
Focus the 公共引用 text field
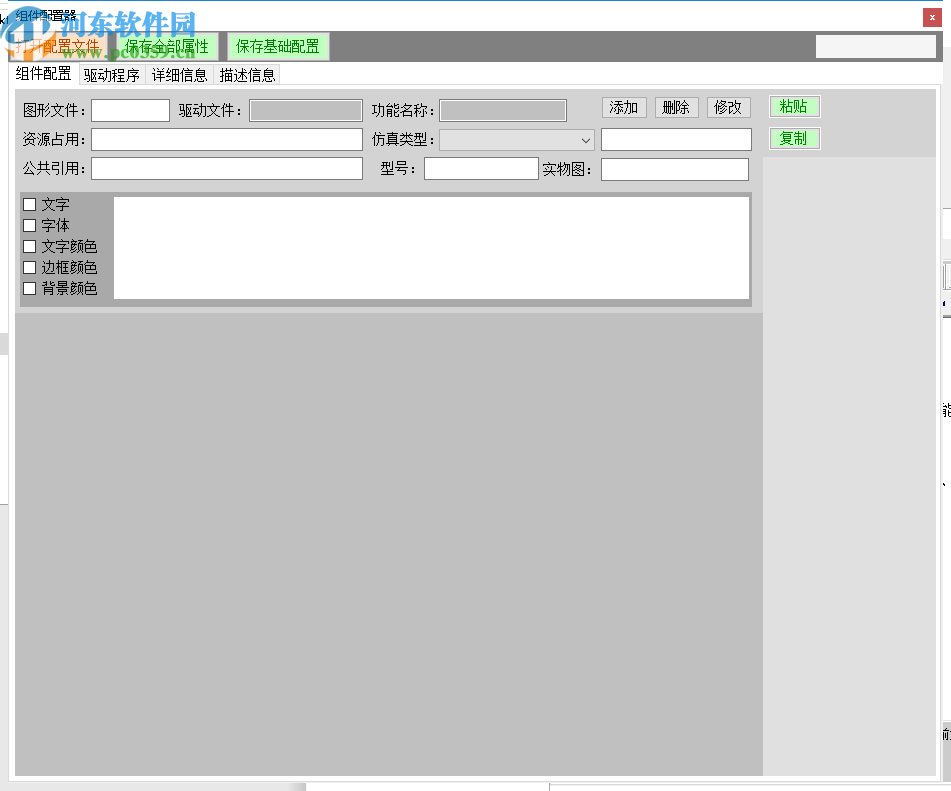227,169
